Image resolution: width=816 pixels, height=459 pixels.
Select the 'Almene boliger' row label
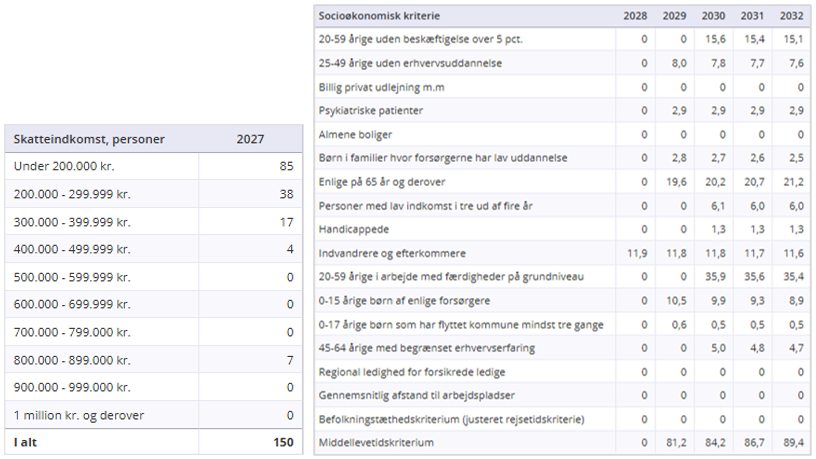click(x=355, y=134)
